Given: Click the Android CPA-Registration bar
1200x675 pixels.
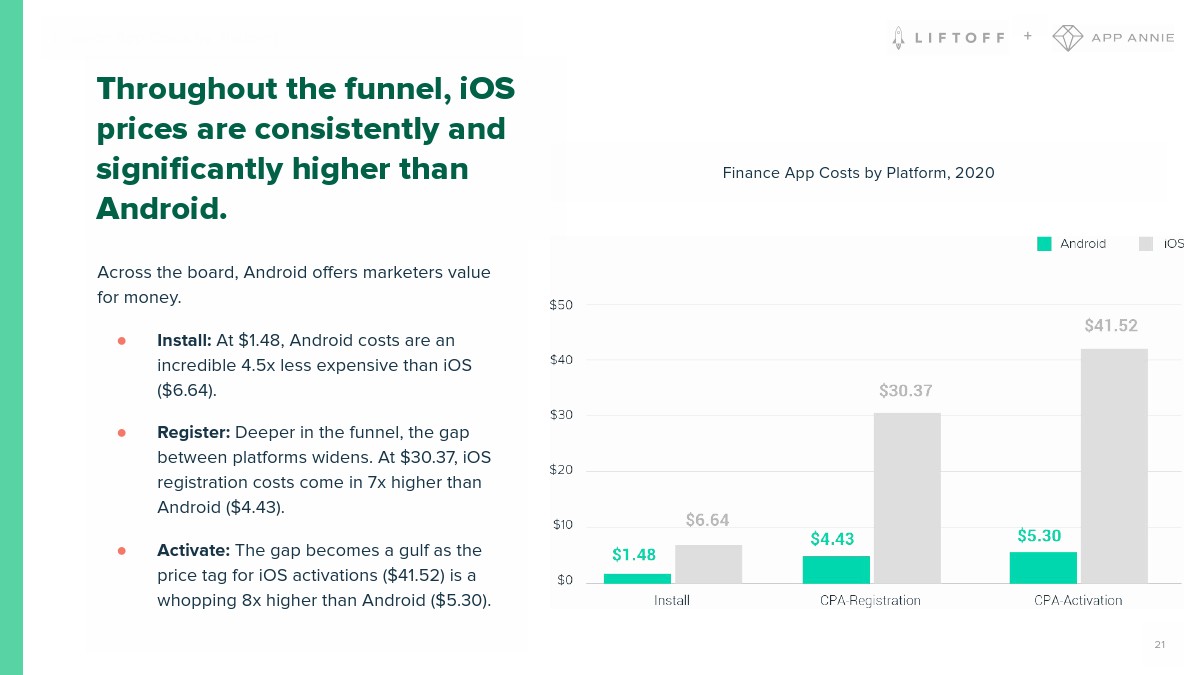Looking at the screenshot, I should tap(836, 569).
